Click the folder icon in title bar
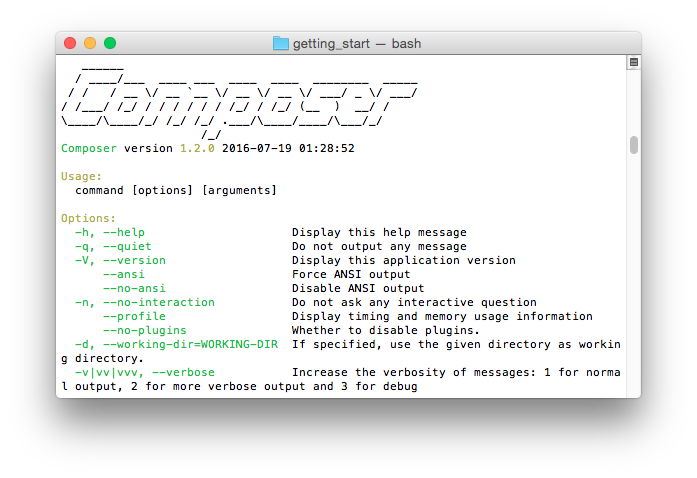The height and width of the screenshot is (478, 697). coord(280,43)
